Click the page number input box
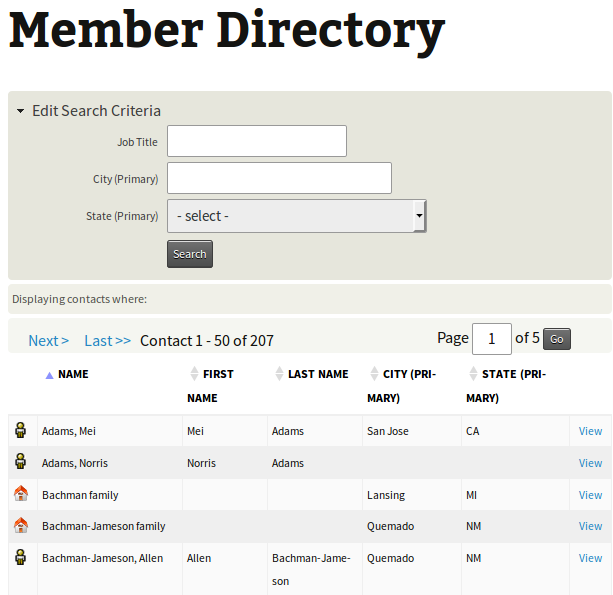Screen dimensions: 613x595 pyautogui.click(x=492, y=339)
